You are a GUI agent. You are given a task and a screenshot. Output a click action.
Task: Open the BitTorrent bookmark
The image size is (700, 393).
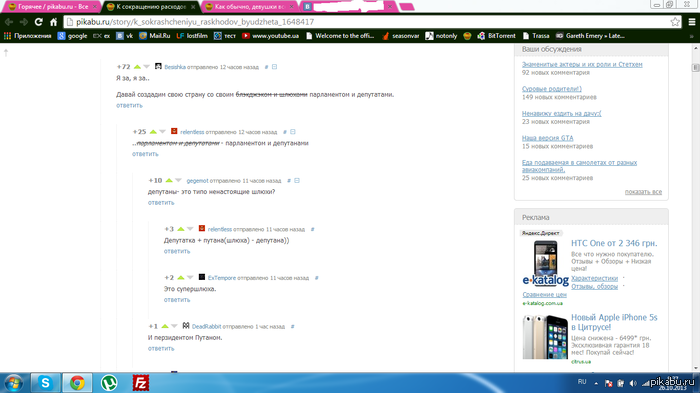pos(496,36)
